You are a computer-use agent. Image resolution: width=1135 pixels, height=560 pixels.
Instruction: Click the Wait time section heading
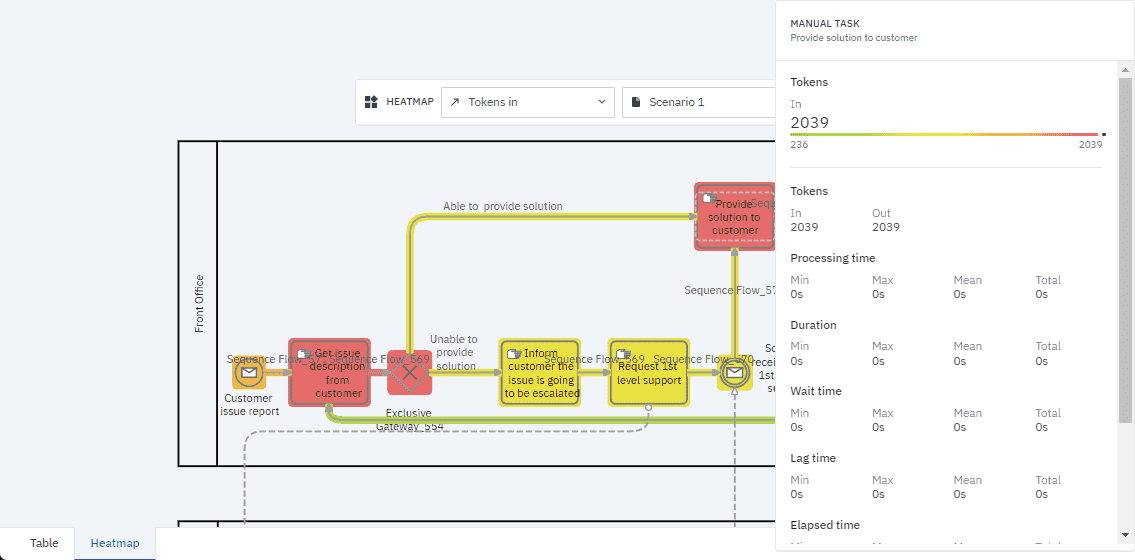pos(816,391)
